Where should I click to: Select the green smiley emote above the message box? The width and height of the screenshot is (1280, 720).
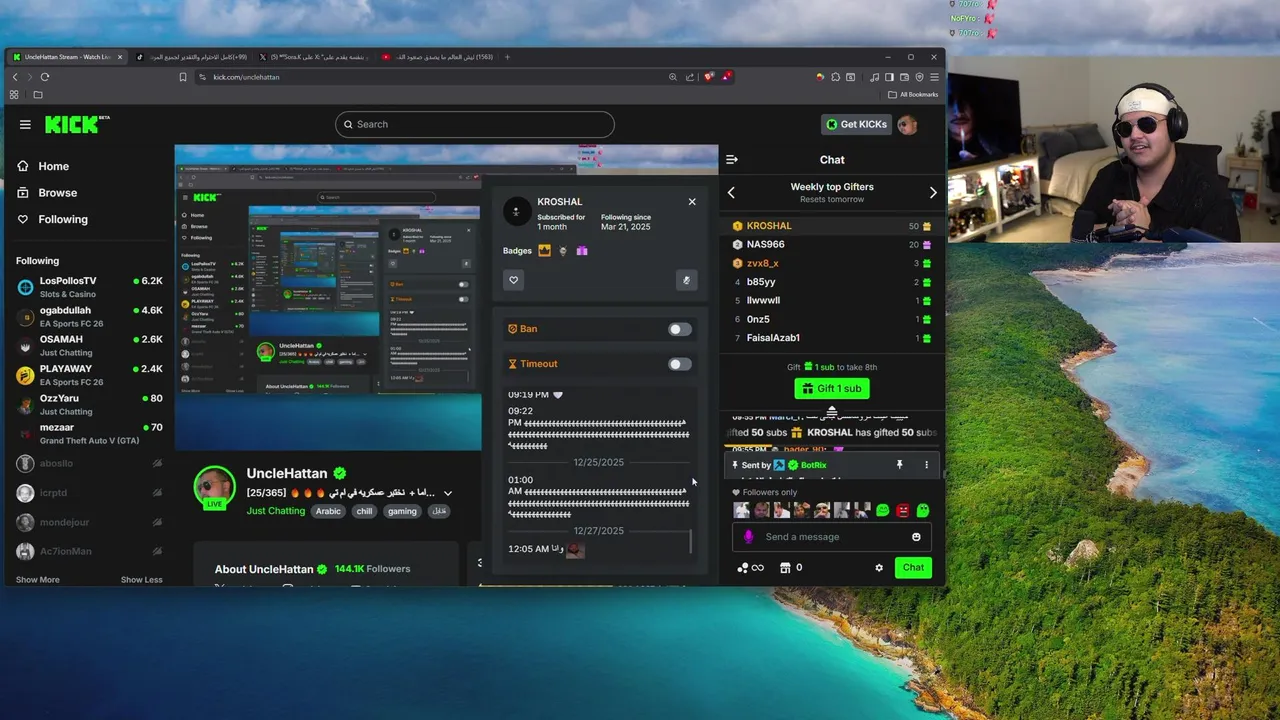(883, 510)
